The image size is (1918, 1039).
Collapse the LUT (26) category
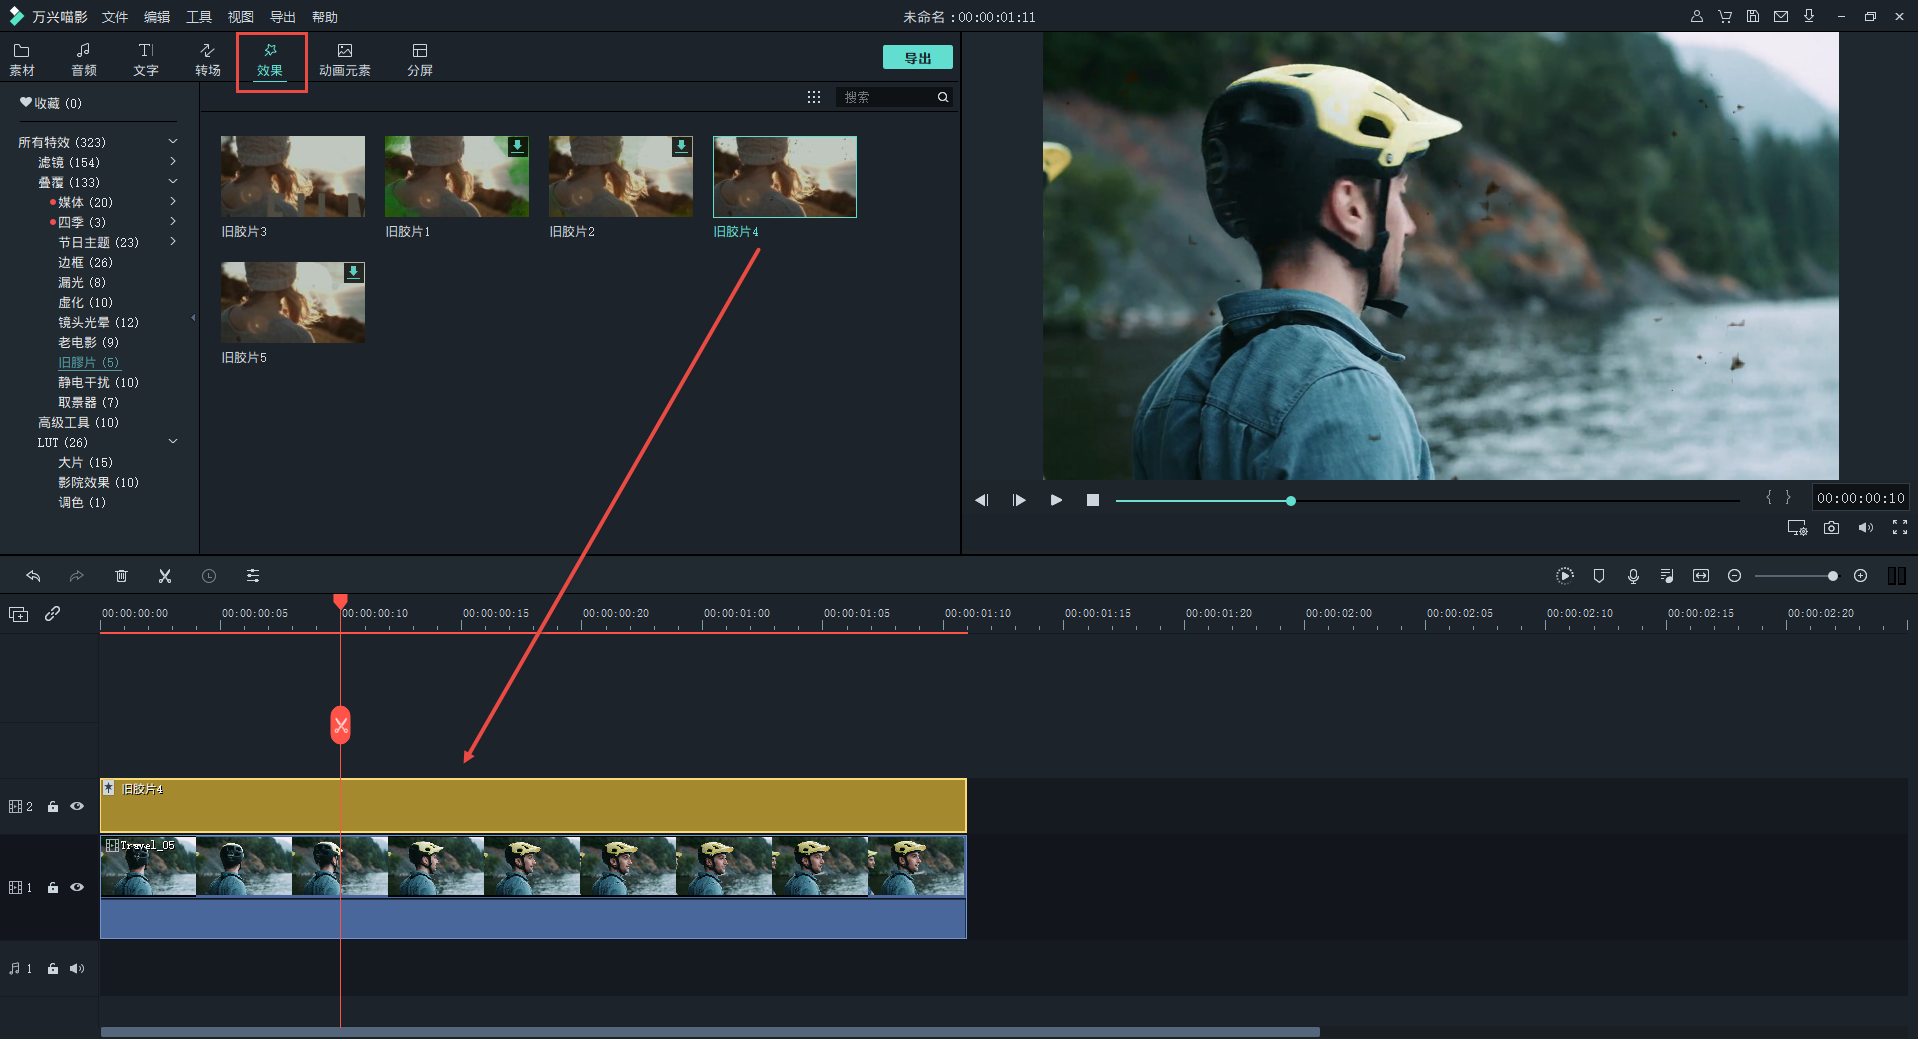coord(173,442)
